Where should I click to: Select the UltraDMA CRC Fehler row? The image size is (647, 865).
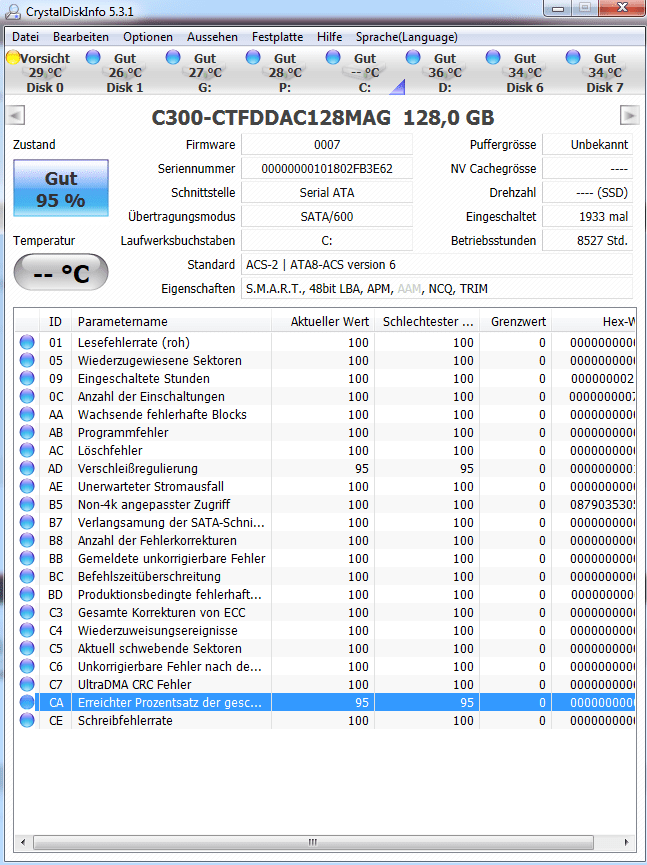[x=325, y=685]
